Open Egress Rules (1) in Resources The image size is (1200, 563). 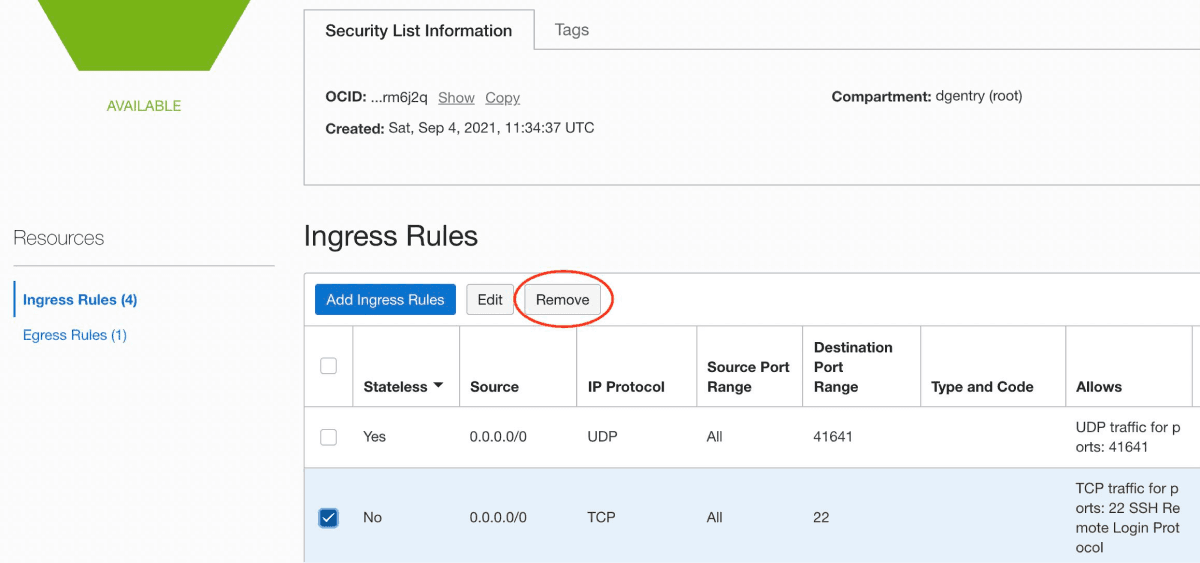point(75,335)
